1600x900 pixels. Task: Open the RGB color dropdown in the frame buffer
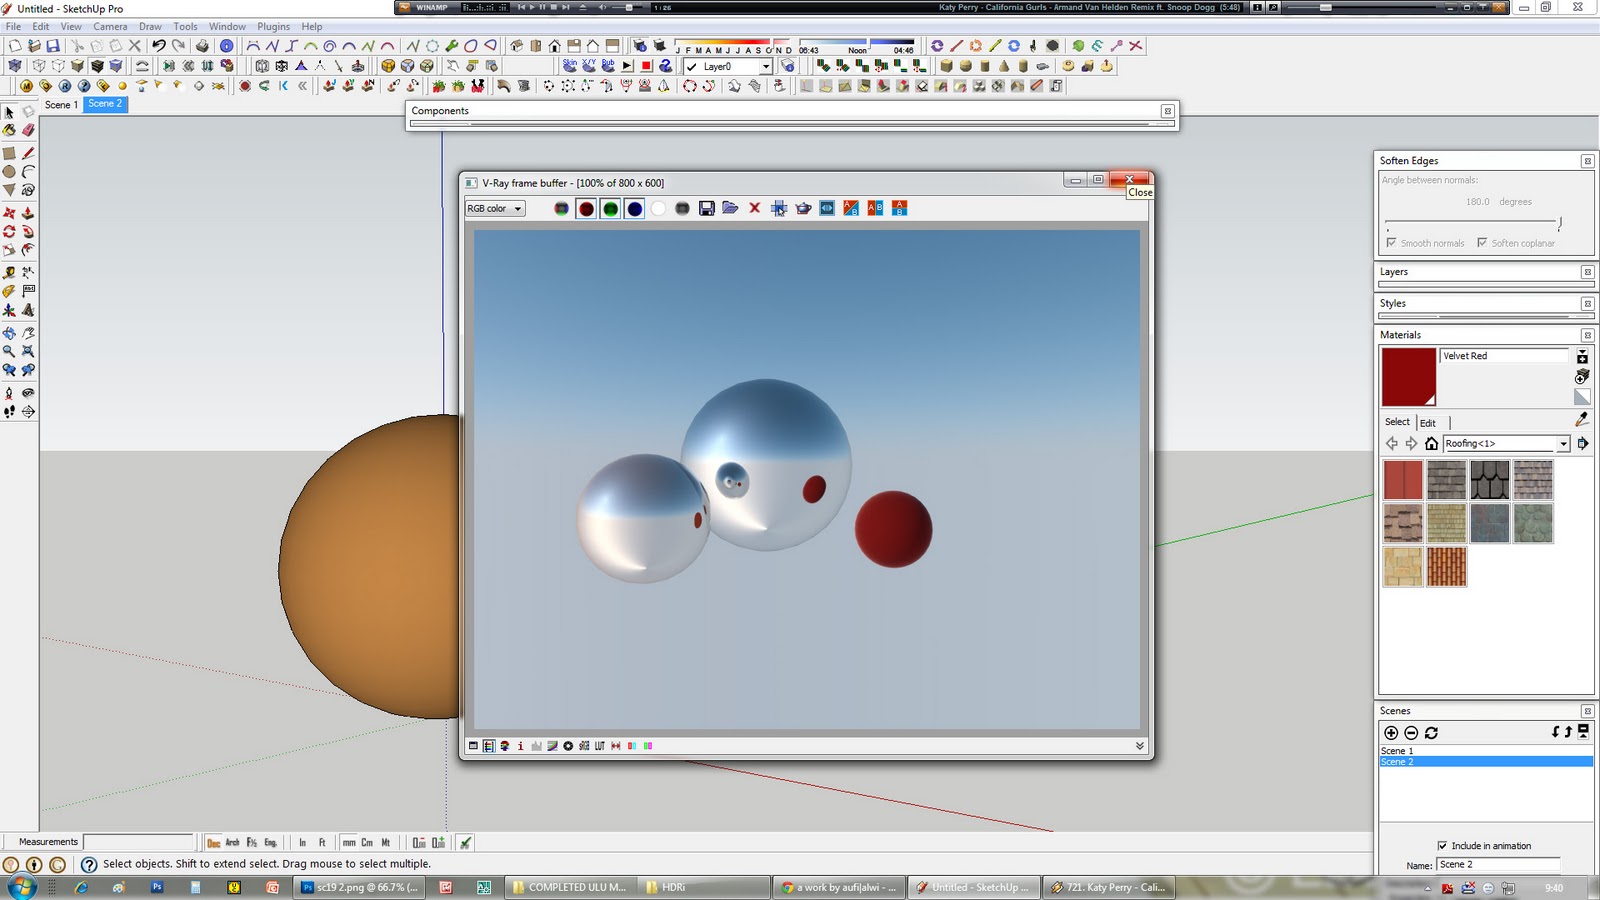(496, 208)
